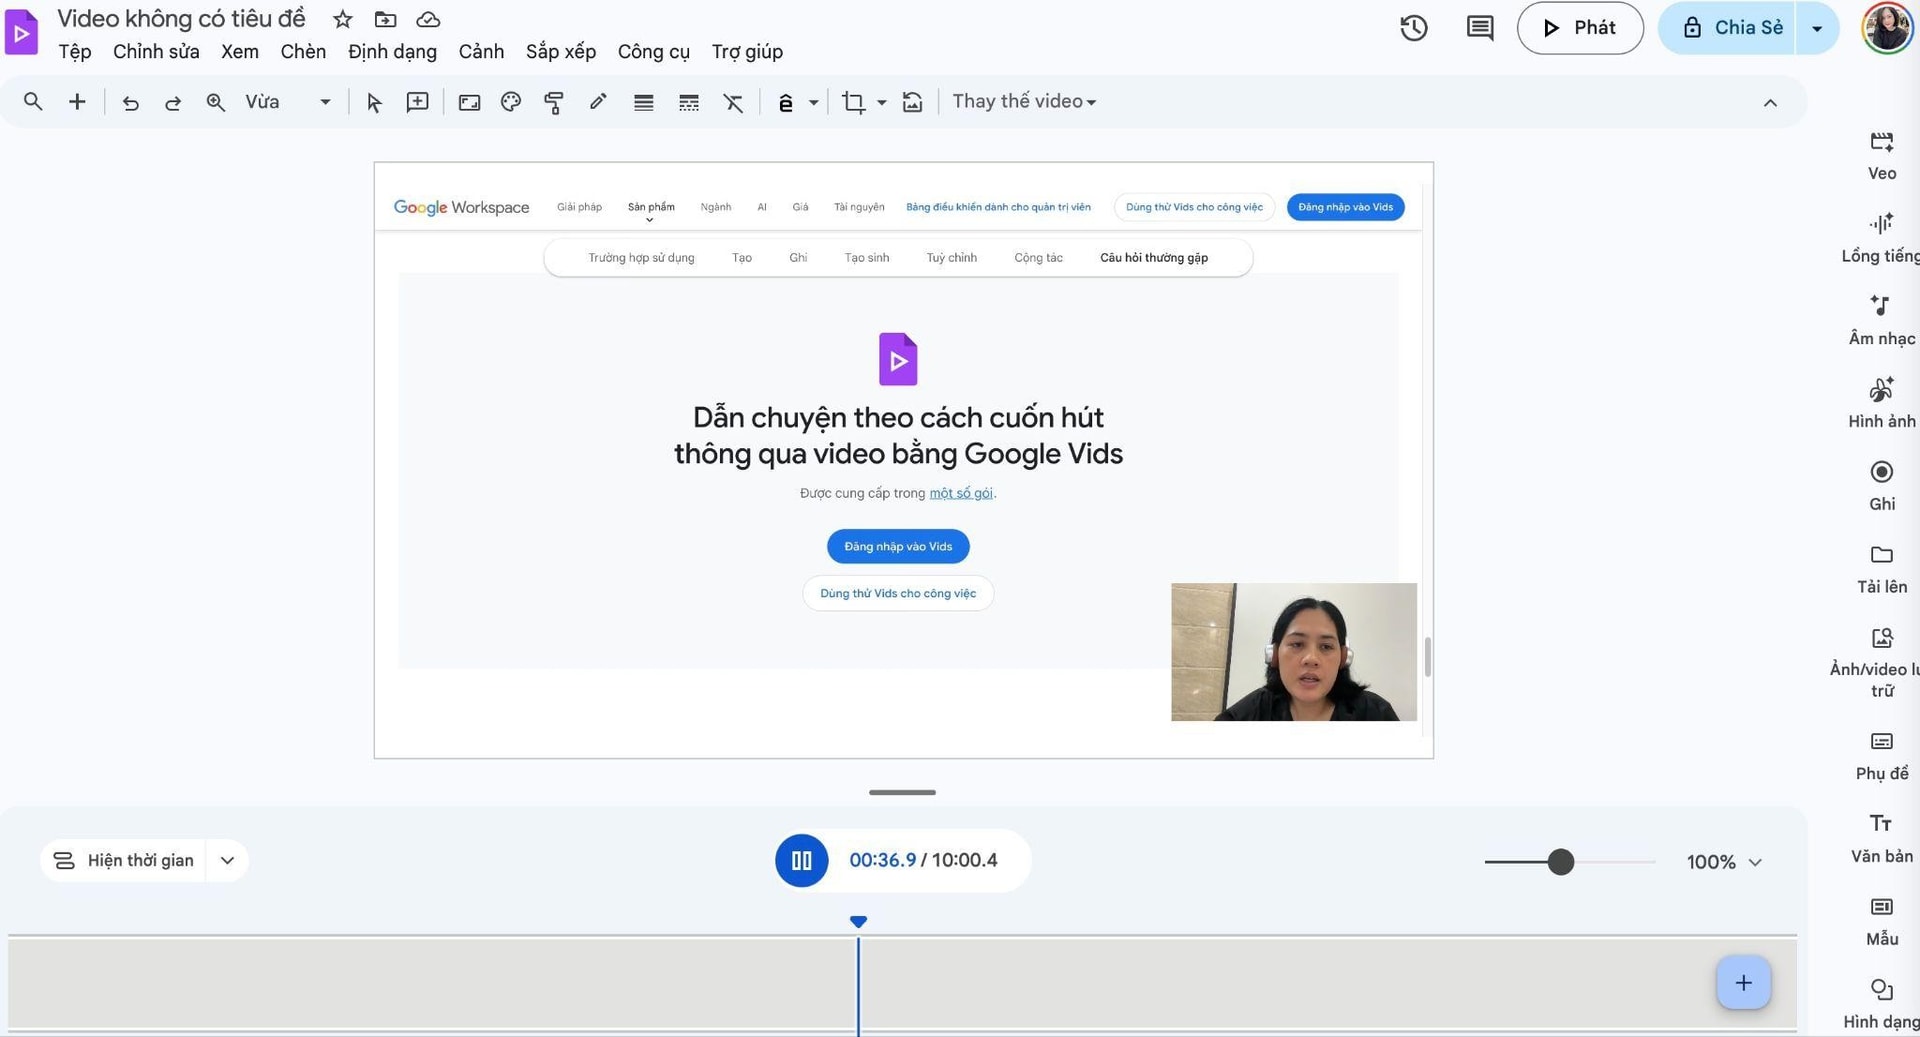Open the Xem menu
Image resolution: width=1920 pixels, height=1037 pixels.
[240, 52]
